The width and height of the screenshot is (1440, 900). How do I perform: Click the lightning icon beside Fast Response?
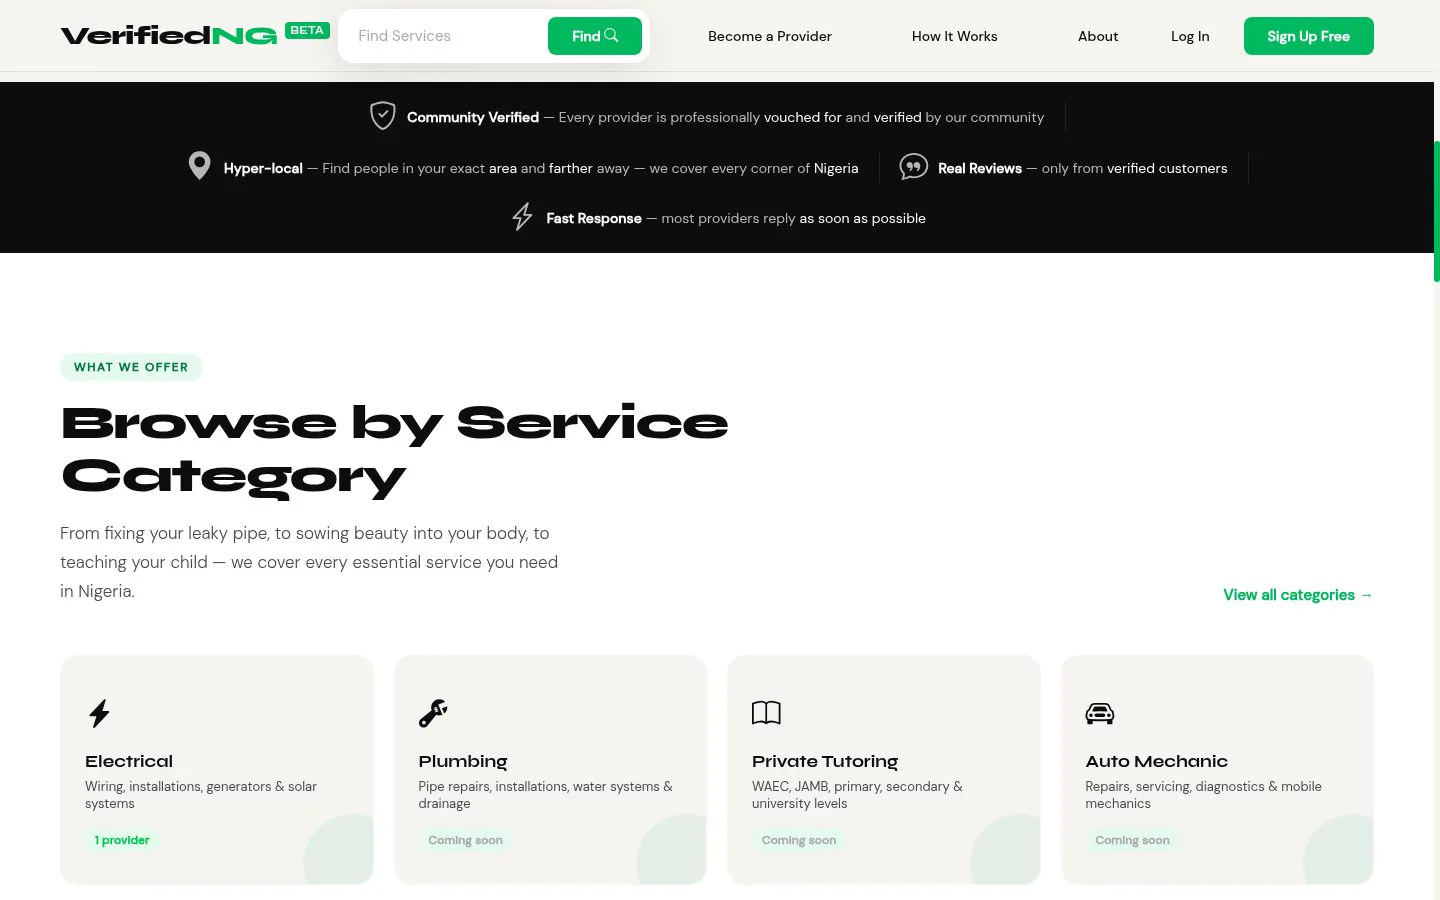[522, 217]
